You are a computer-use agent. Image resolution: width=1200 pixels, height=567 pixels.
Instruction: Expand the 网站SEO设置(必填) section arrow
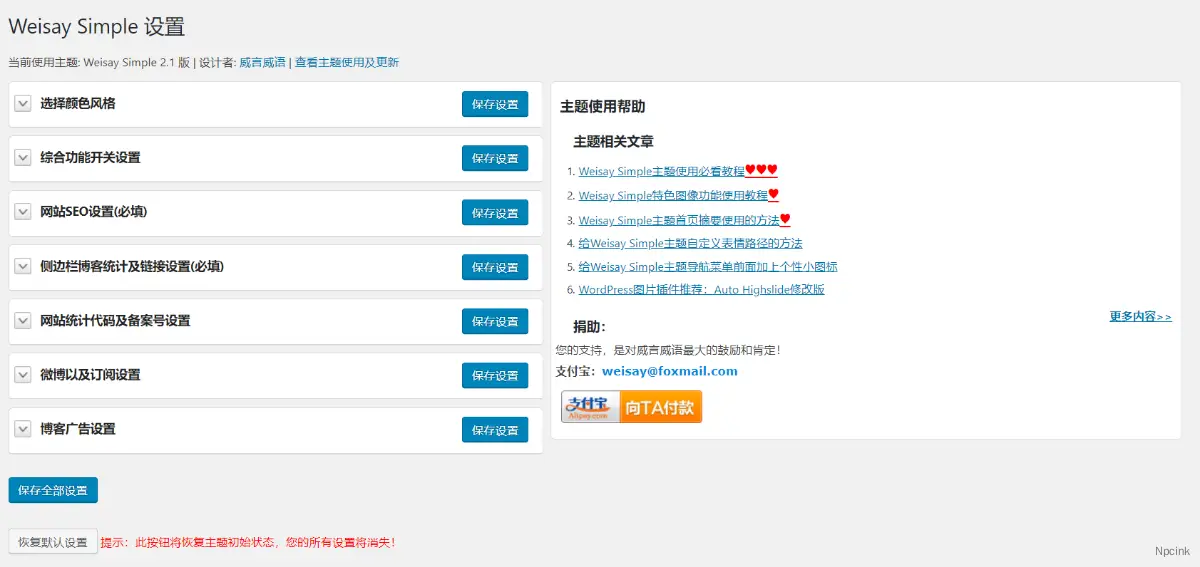(24, 212)
